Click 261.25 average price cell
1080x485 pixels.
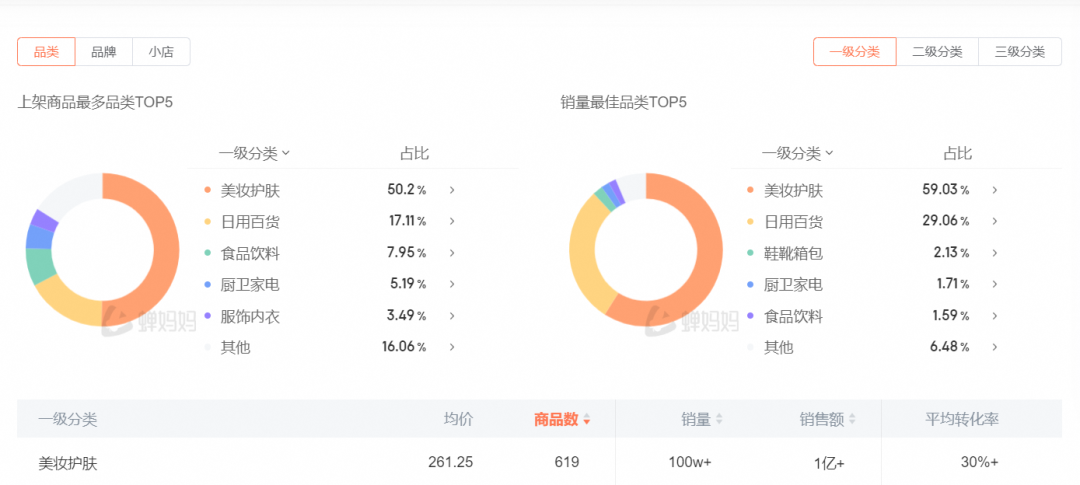[x=450, y=462]
